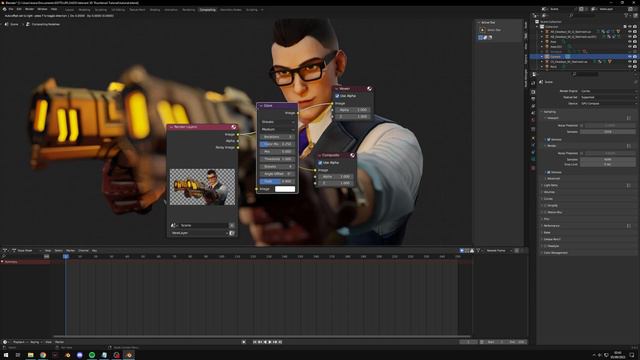Click the Blender logo menu icon
This screenshot has height=360, width=640.
click(x=4, y=9)
